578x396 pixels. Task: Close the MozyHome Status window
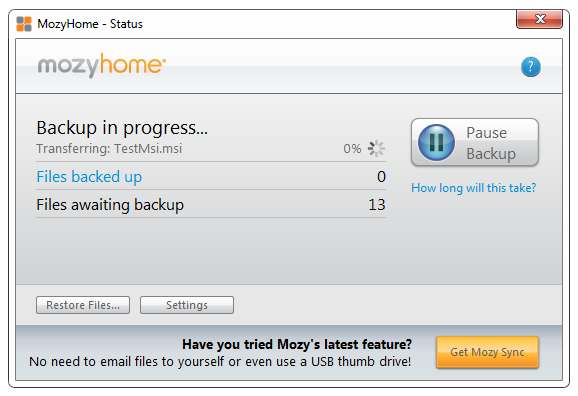tap(539, 19)
